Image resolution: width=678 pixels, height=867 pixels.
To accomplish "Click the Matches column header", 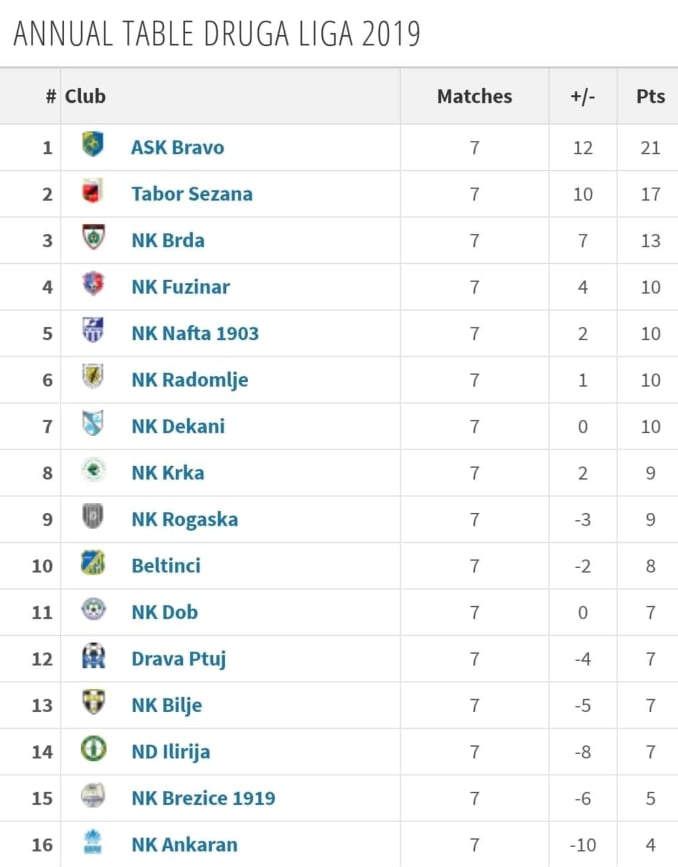I will [x=474, y=96].
